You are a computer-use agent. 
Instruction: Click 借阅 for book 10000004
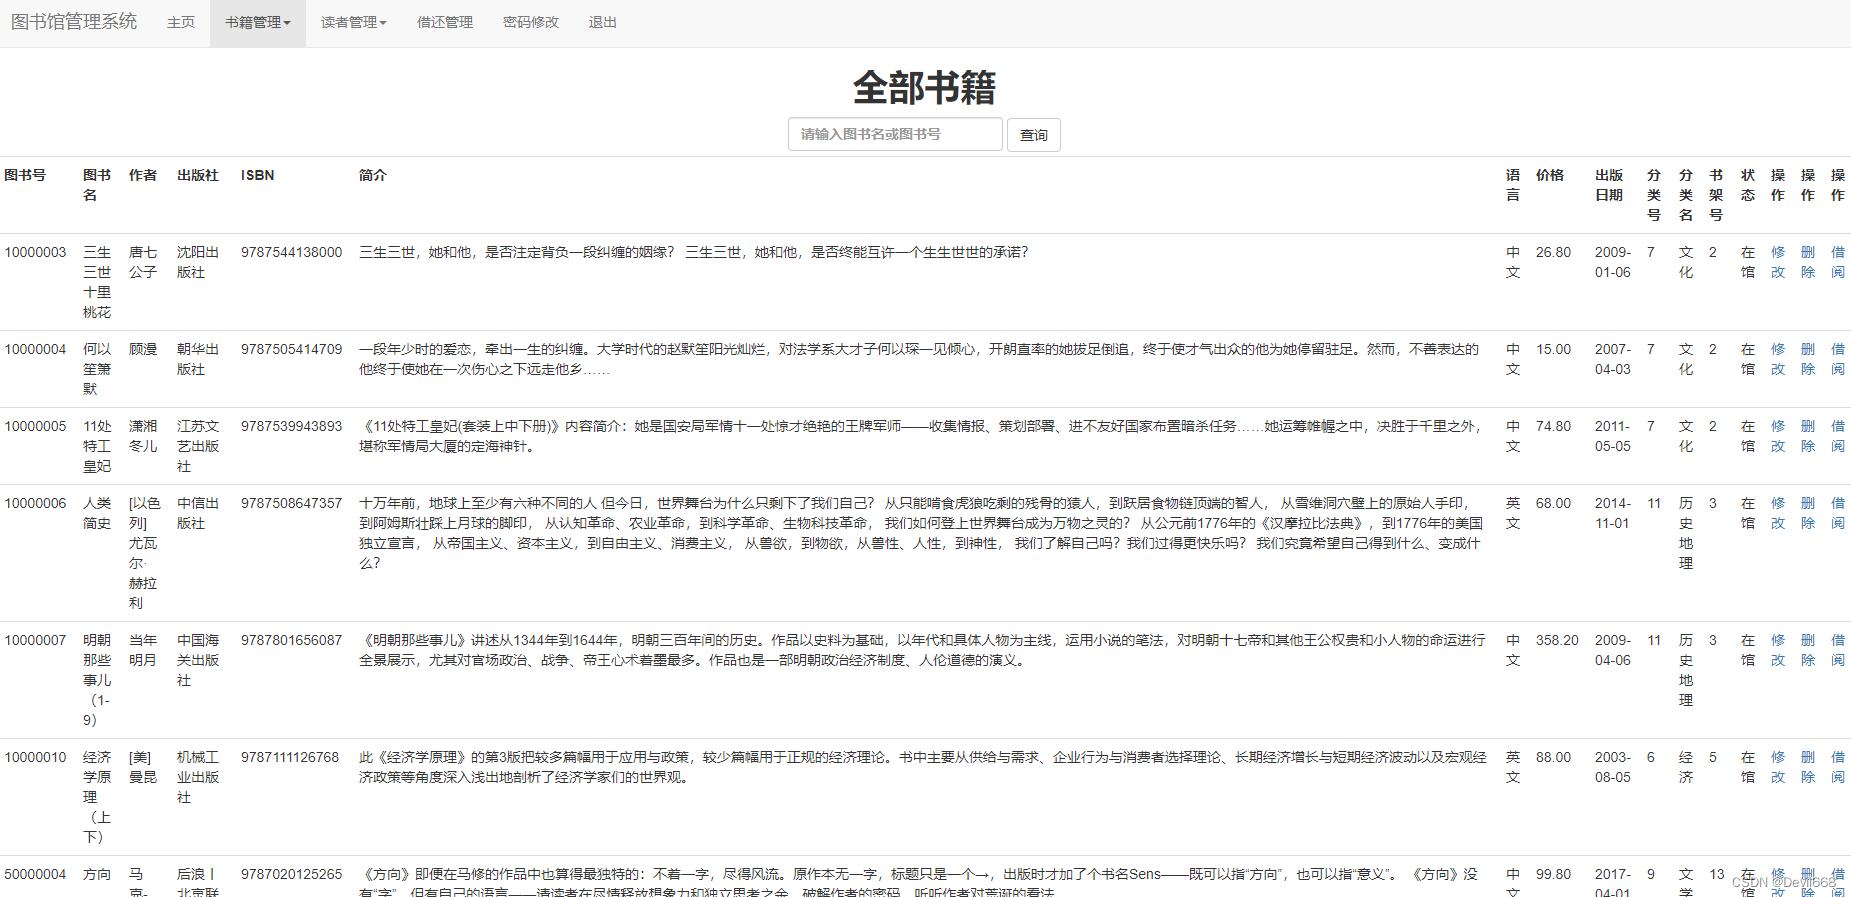[1838, 359]
